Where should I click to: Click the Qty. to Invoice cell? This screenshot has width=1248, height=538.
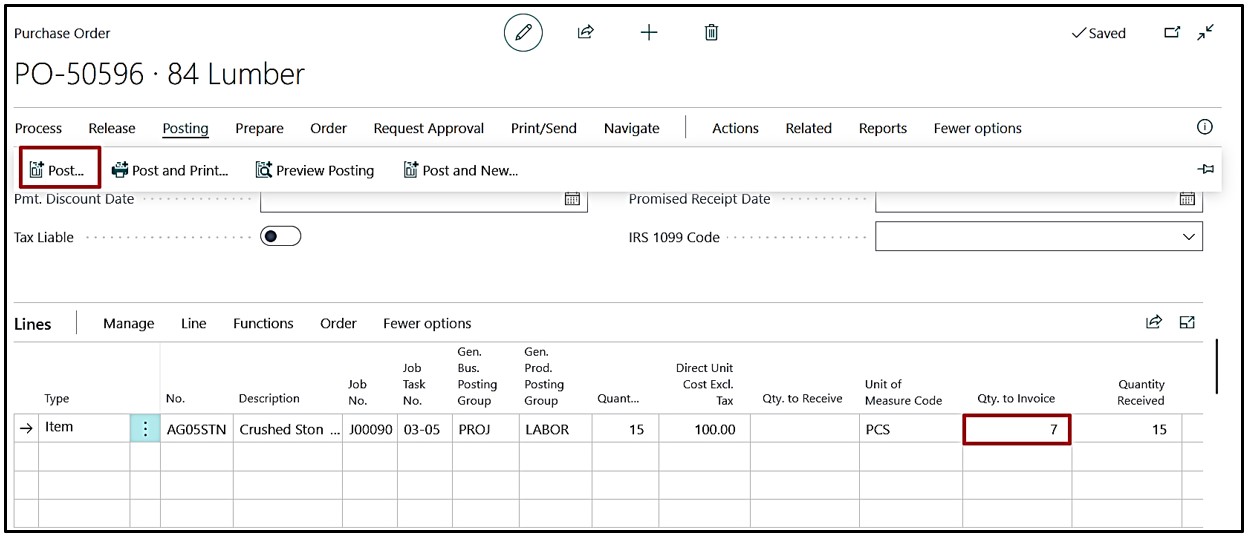click(1016, 430)
